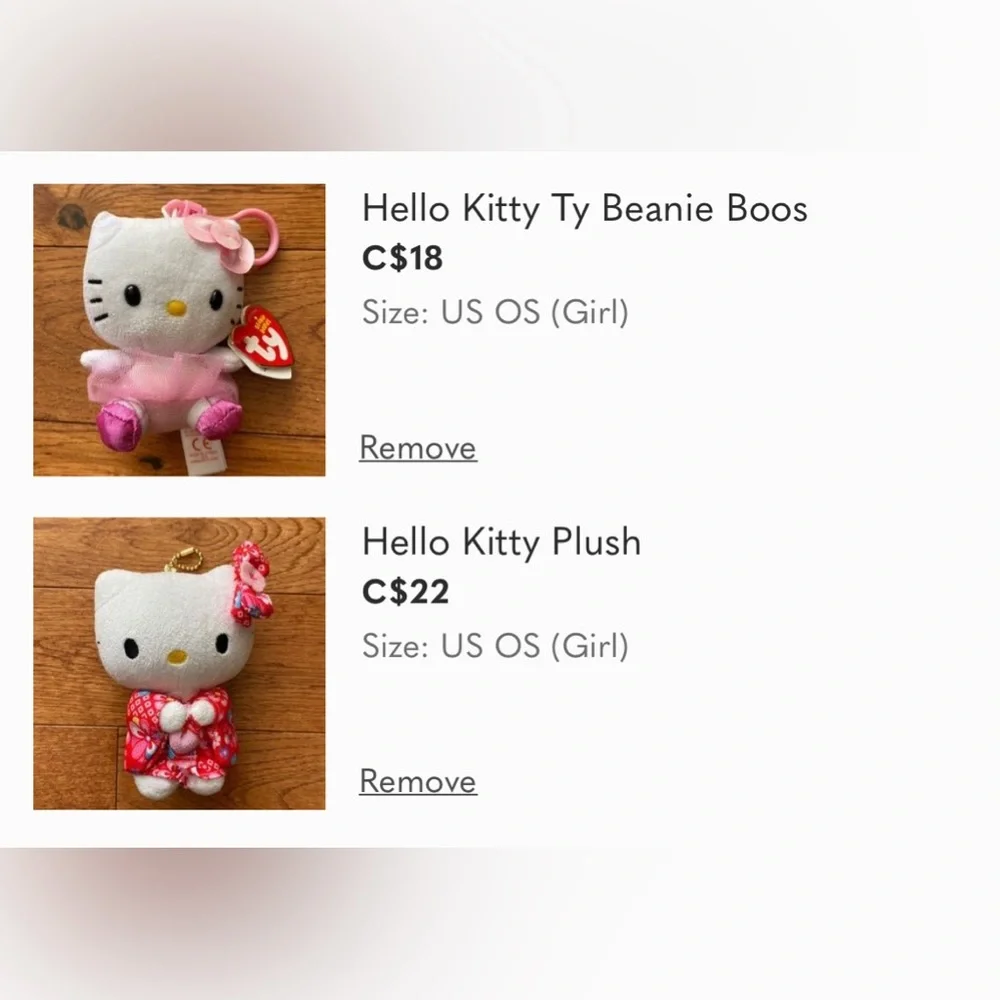Click the "Hello Kitty Plush" title
The image size is (1000, 1000).
[501, 542]
